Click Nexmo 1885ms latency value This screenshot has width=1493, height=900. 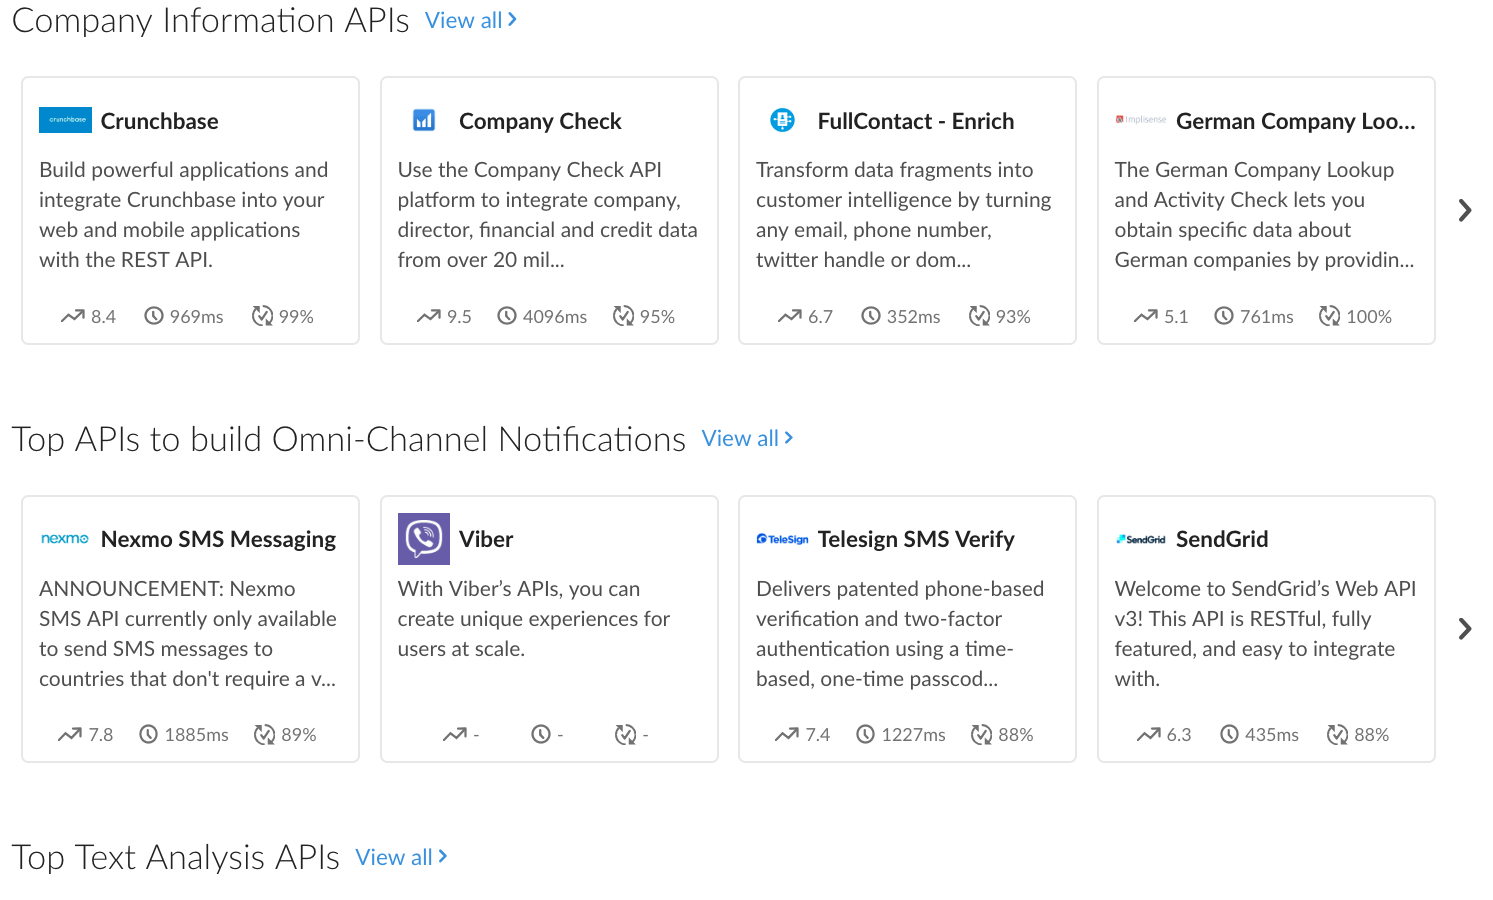click(197, 735)
